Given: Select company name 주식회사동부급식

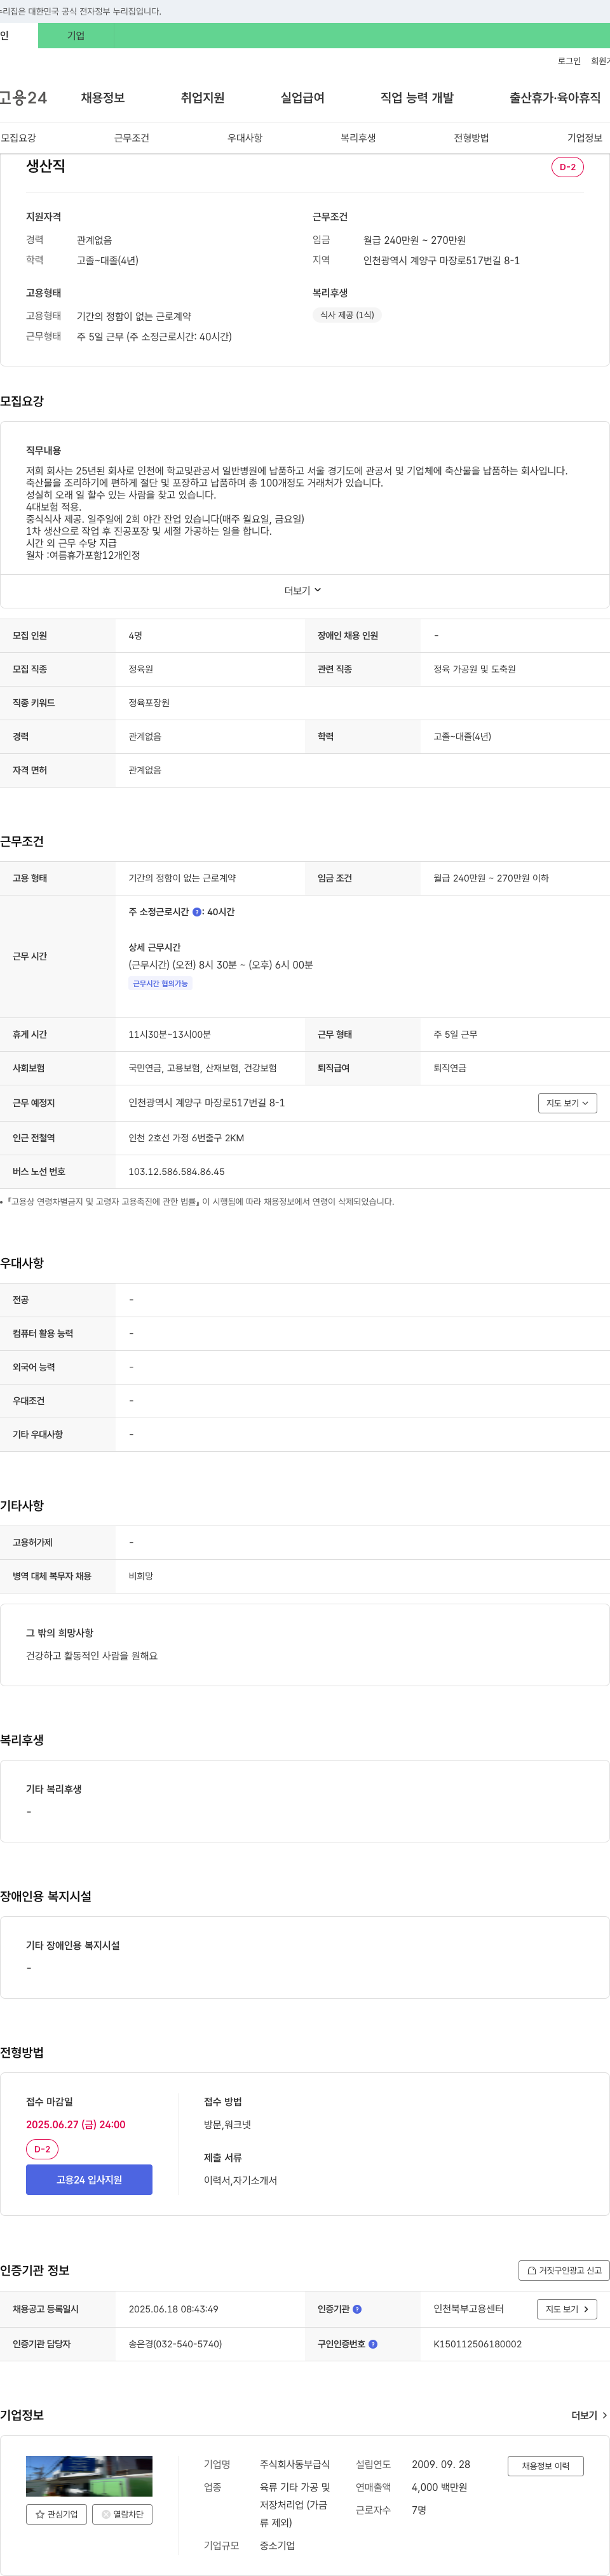Looking at the screenshot, I should click(295, 2464).
